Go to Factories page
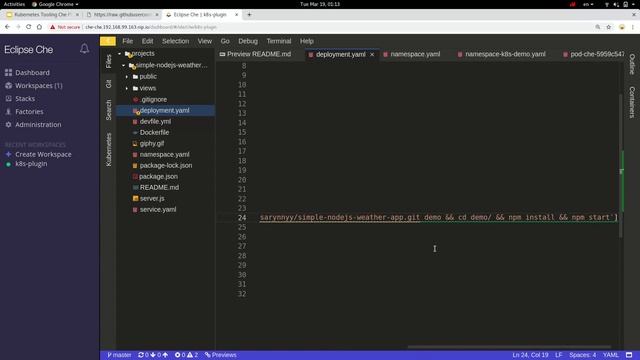 (x=29, y=111)
